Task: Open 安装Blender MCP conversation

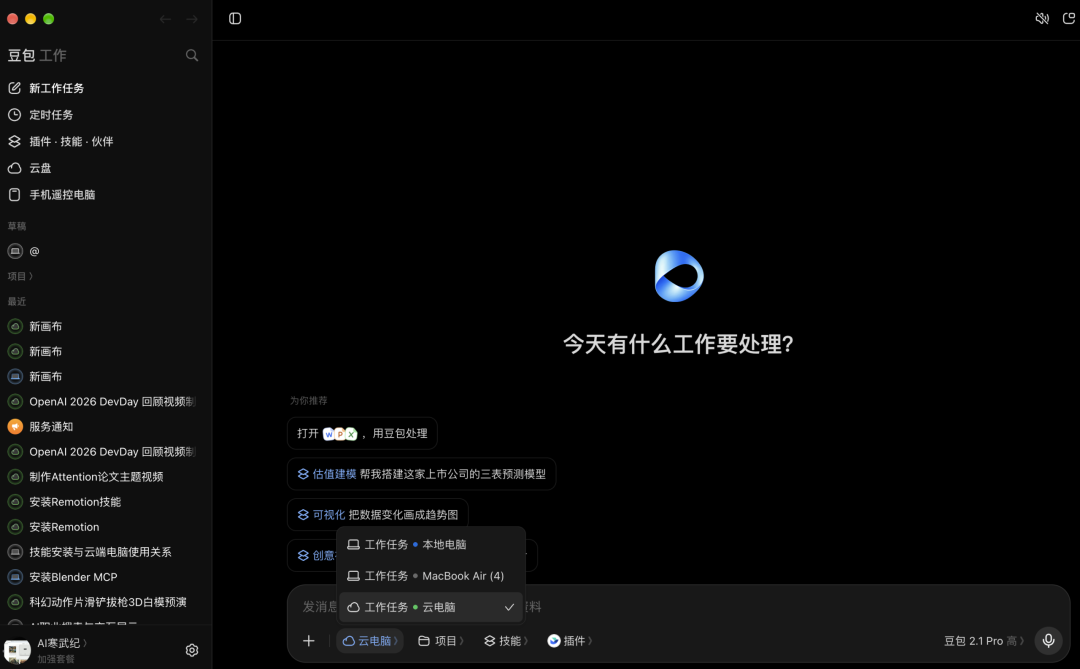Action: (105, 577)
